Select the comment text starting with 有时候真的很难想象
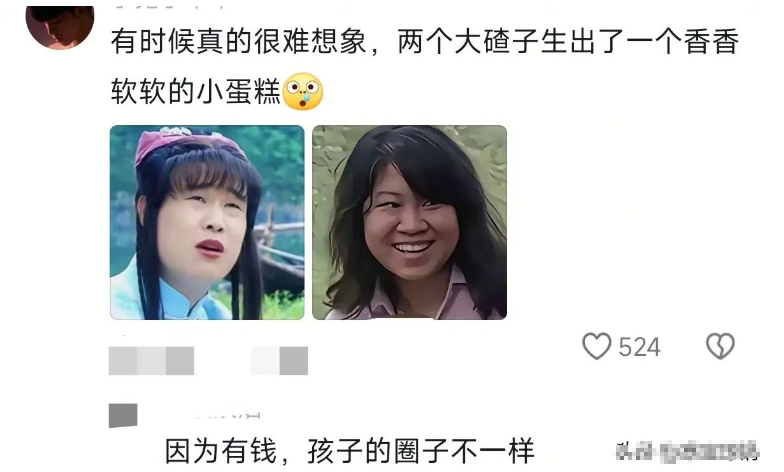 click(x=424, y=66)
